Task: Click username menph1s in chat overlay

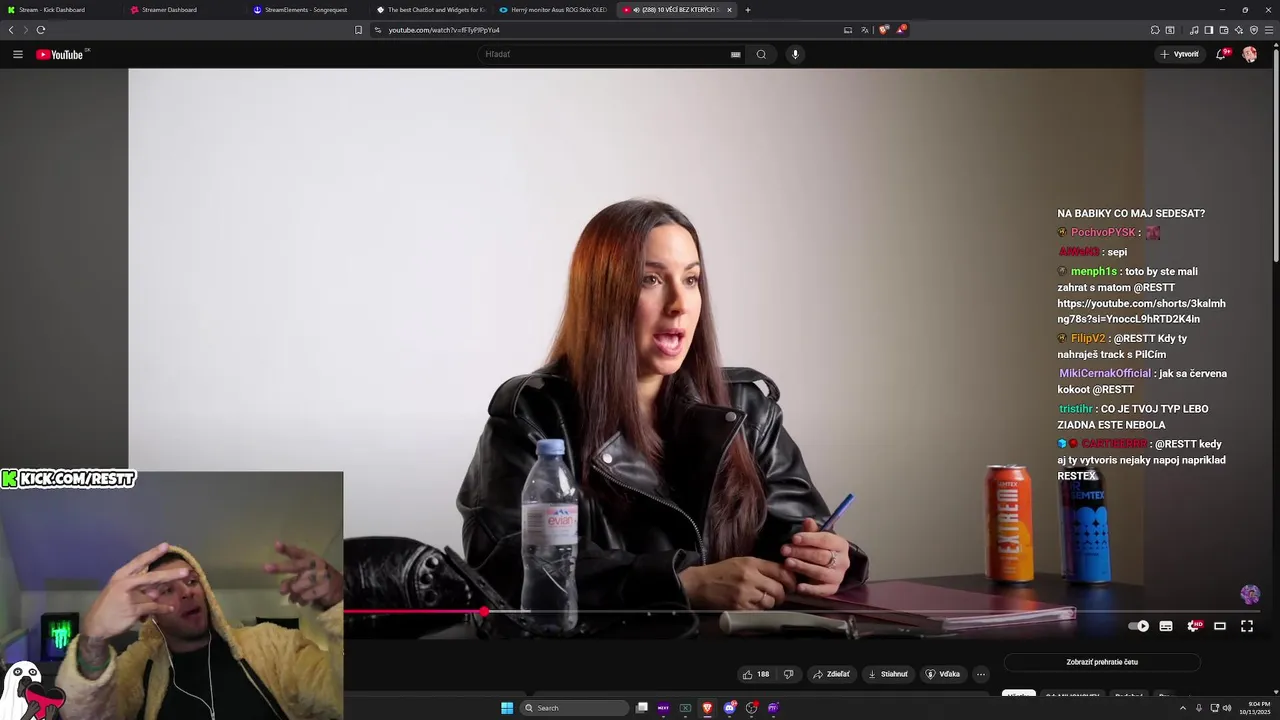Action: [x=1094, y=271]
